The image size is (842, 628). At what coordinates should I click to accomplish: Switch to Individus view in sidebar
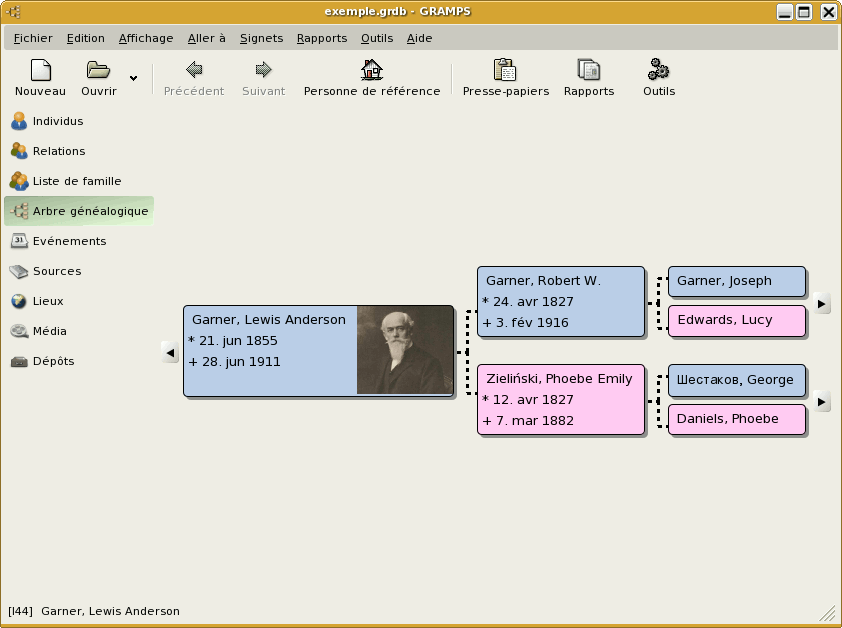58,121
